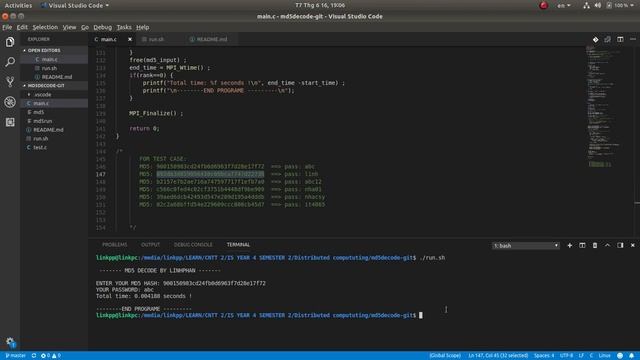Select the bash terminal dropdown
Viewport: 640px width, 360px height.
tap(526, 246)
